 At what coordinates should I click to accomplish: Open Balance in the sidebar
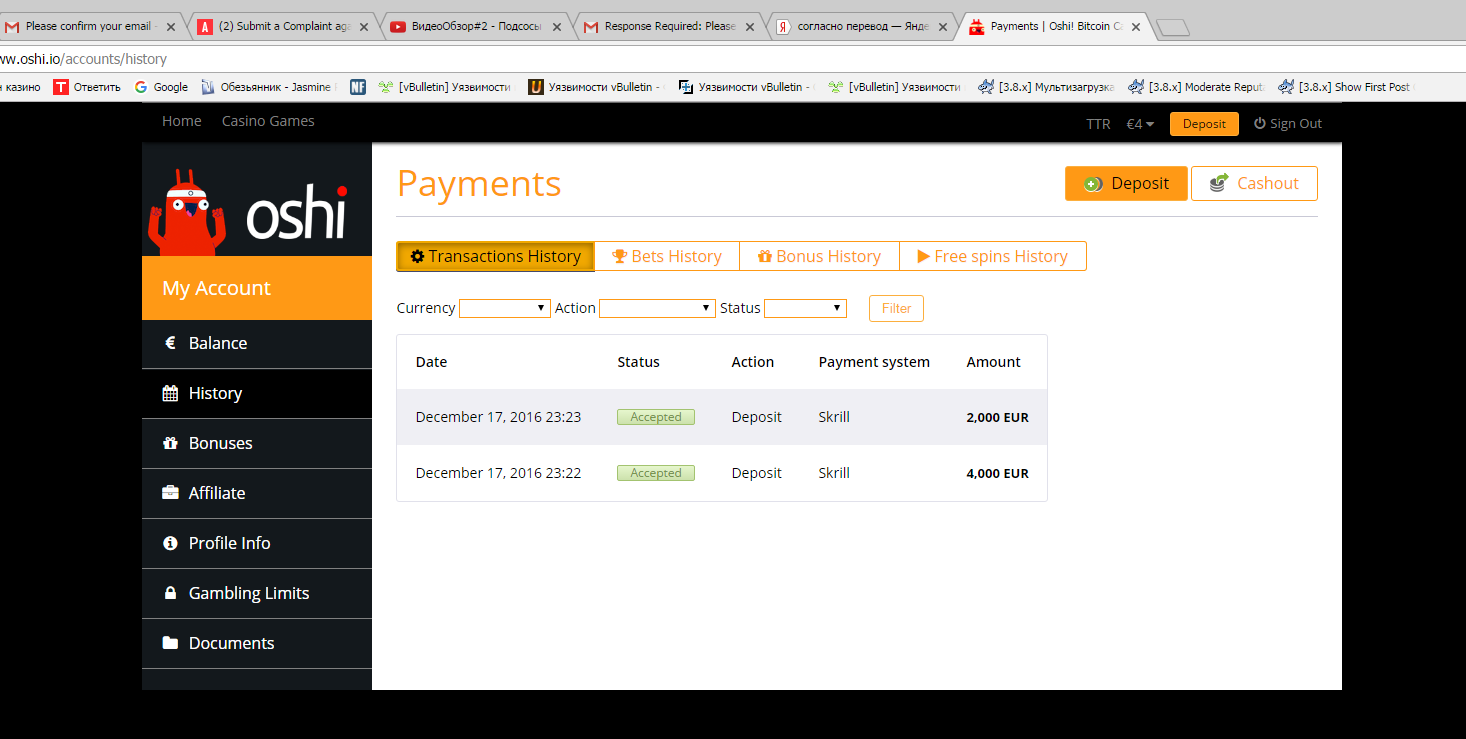coord(257,343)
